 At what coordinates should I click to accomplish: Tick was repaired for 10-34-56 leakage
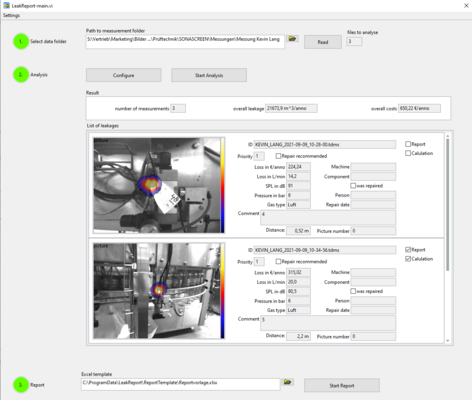(353, 291)
